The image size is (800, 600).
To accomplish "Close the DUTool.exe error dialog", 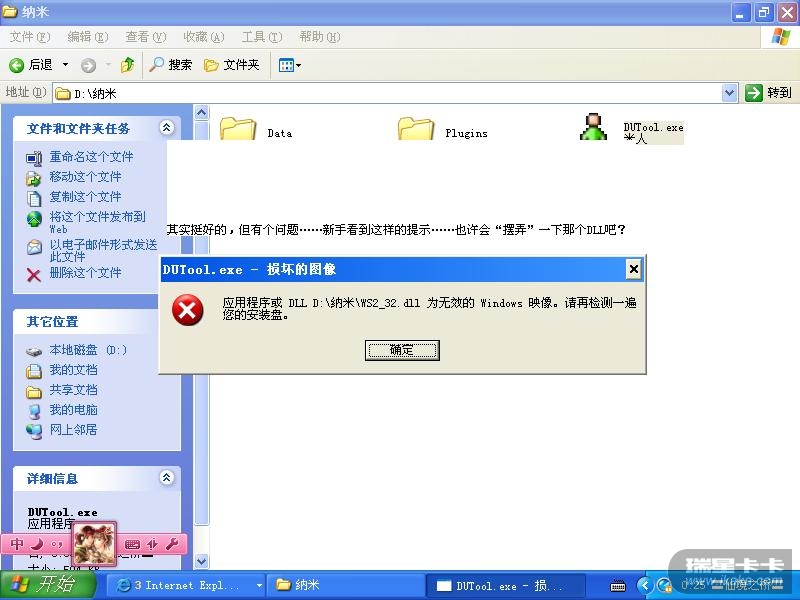I will [x=633, y=269].
